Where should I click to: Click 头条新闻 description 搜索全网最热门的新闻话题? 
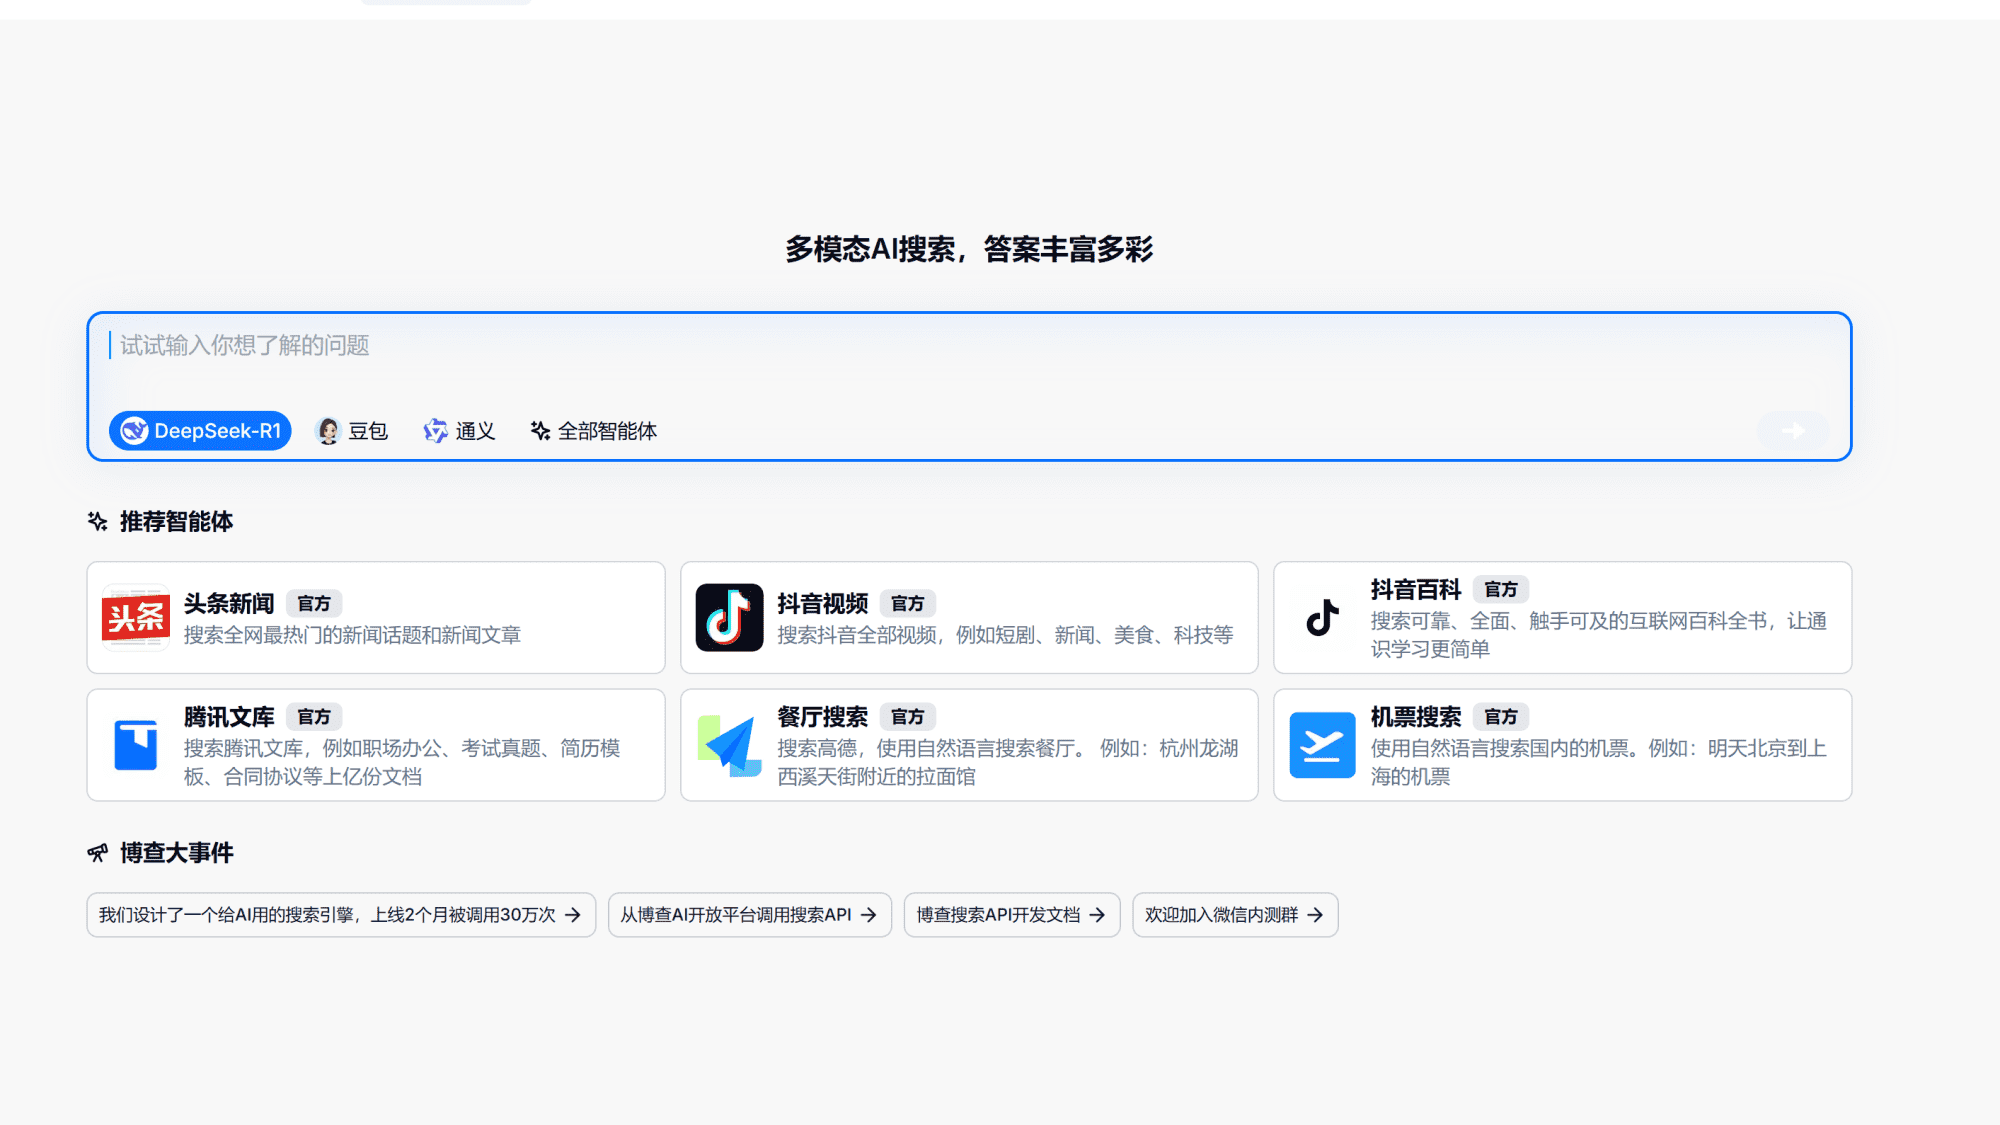tap(352, 636)
